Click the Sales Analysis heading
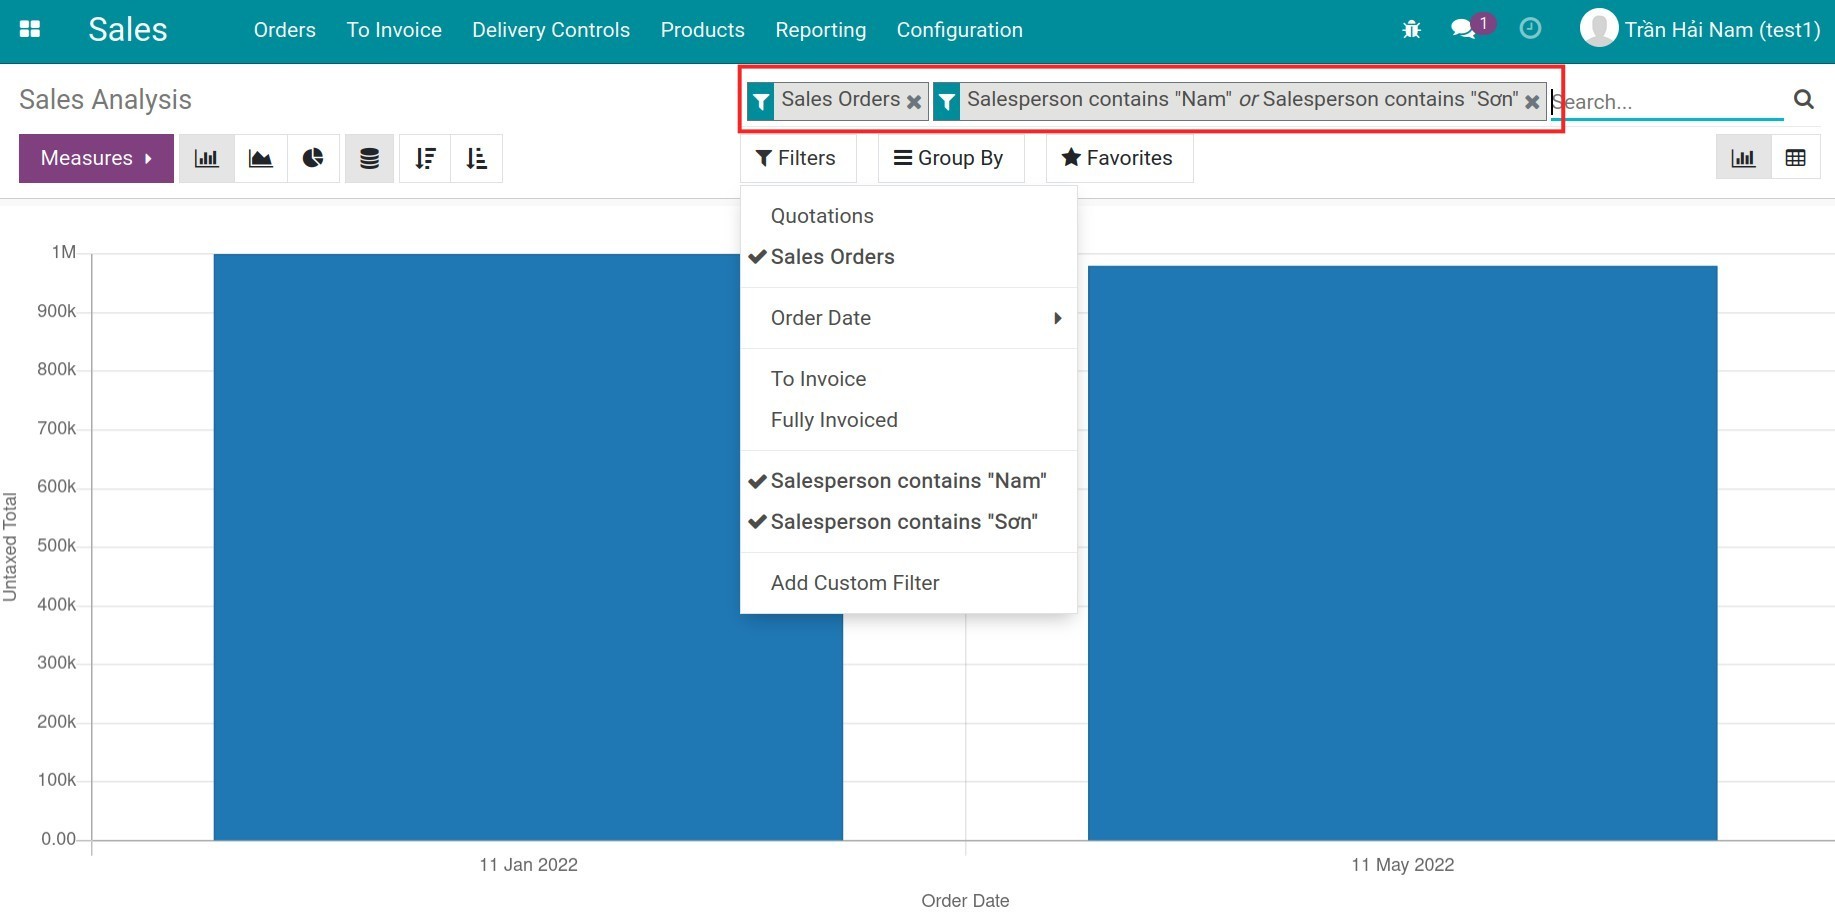 [105, 100]
